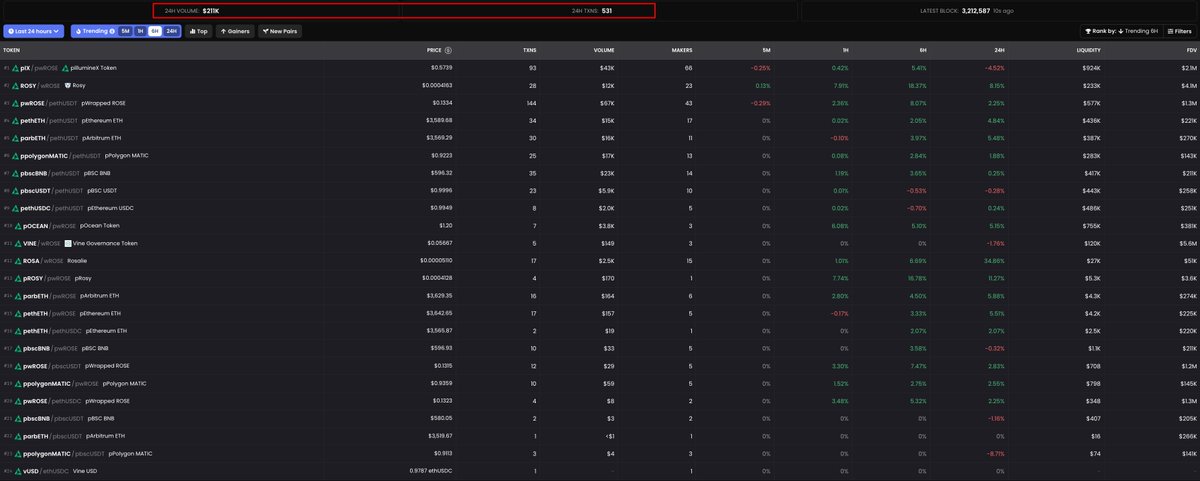The width and height of the screenshot is (1200, 481).
Task: Click pIX price value $0.5739
Action: click(440, 68)
